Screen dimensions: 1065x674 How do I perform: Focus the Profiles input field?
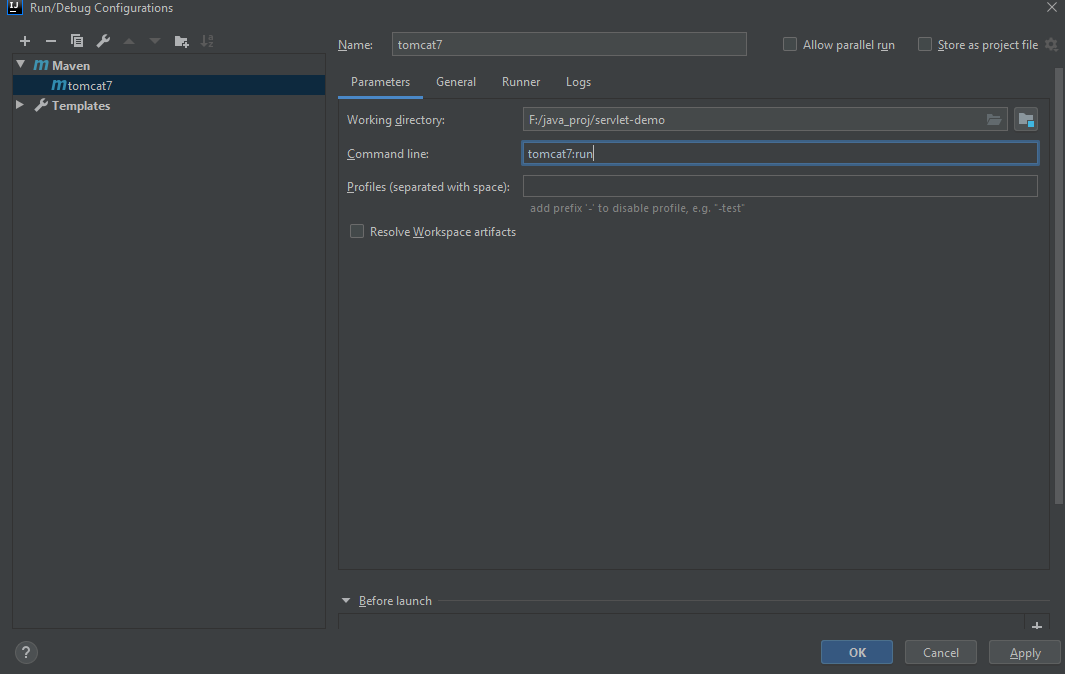click(x=780, y=186)
